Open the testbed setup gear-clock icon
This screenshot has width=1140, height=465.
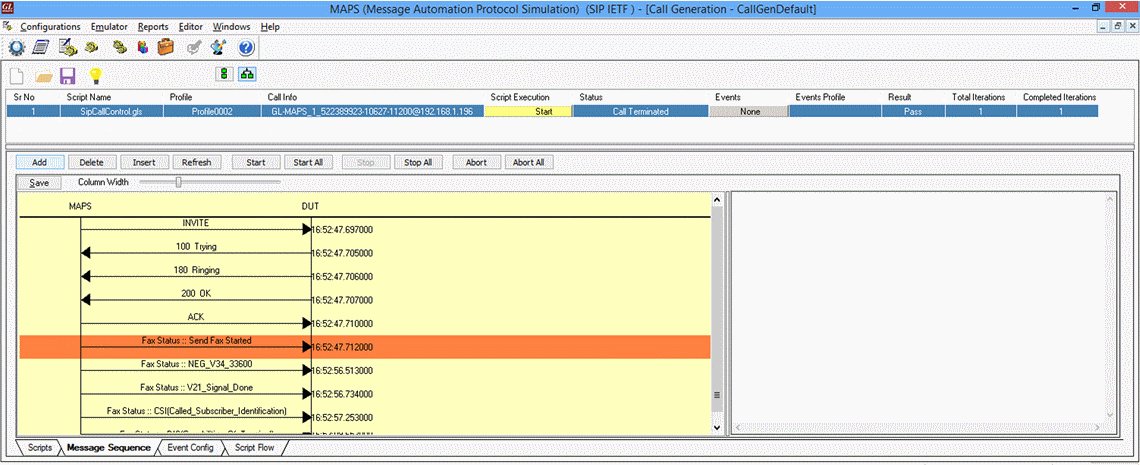(17, 48)
